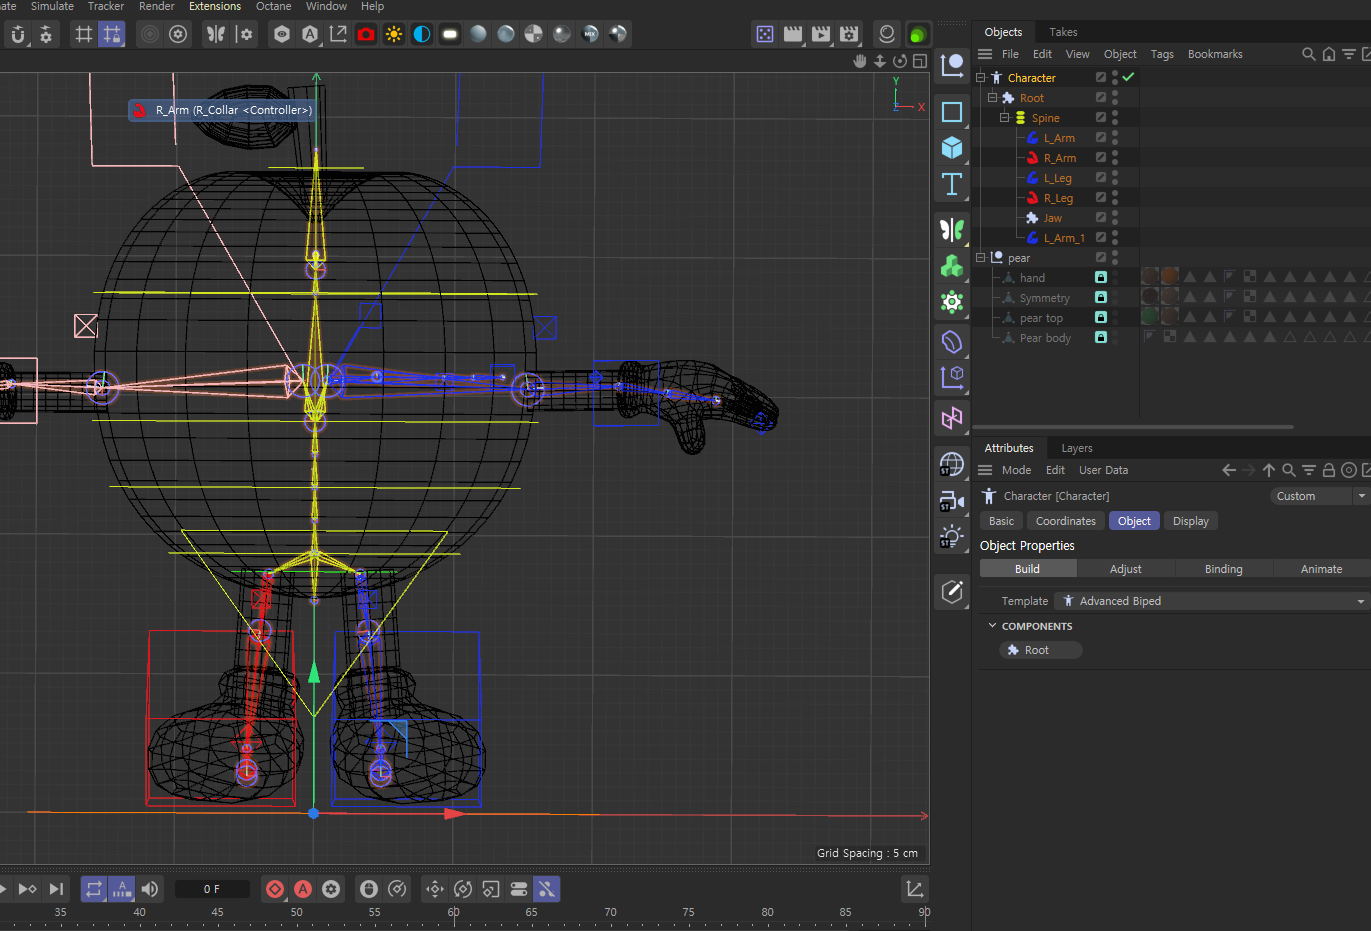
Task: Open the Custom layout dropdown in Attributes
Action: [x=1318, y=496]
